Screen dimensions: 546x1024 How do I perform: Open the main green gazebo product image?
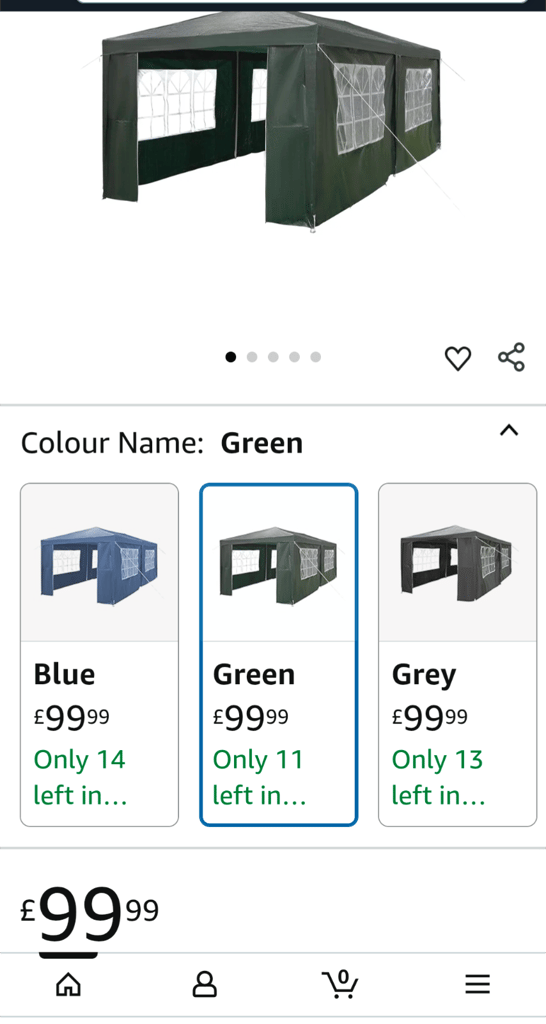coord(273,121)
